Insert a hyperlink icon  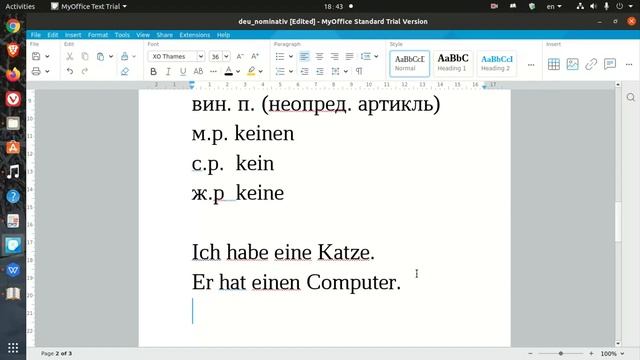point(591,64)
